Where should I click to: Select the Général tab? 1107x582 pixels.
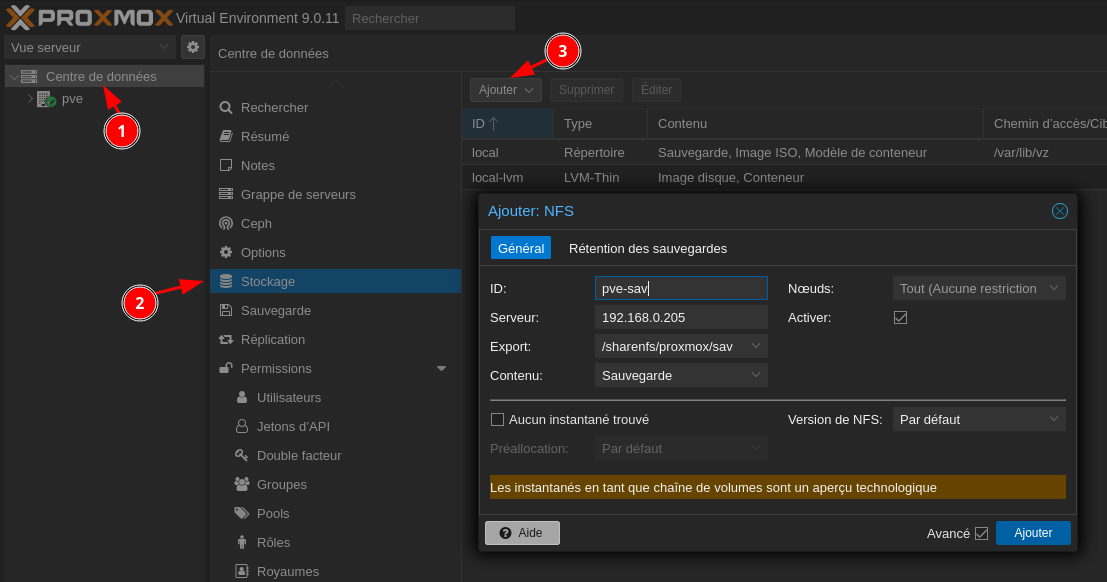(x=520, y=248)
